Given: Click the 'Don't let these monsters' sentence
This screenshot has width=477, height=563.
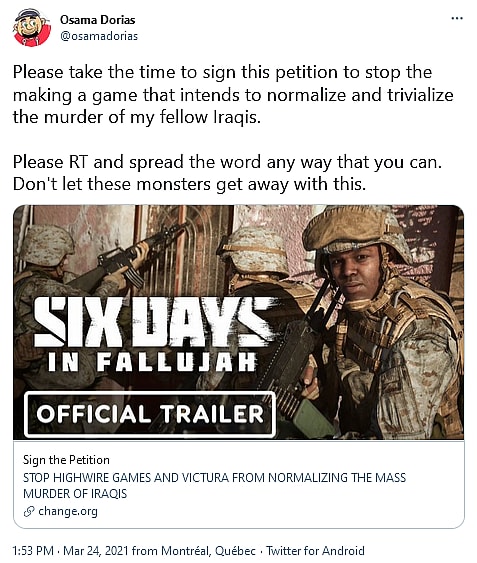Looking at the screenshot, I should pyautogui.click(x=189, y=185).
